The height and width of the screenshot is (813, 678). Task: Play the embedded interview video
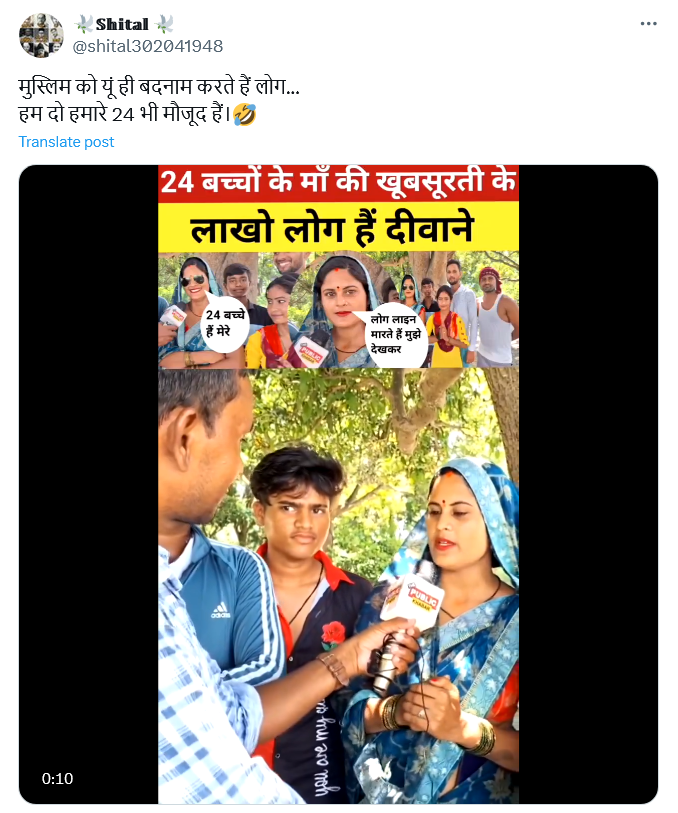[338, 485]
